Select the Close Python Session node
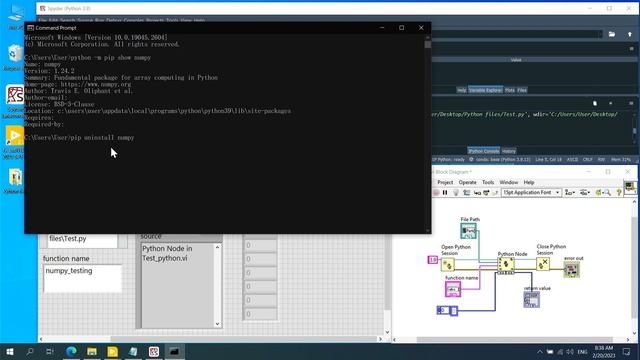The height and width of the screenshot is (360, 640). [543, 264]
